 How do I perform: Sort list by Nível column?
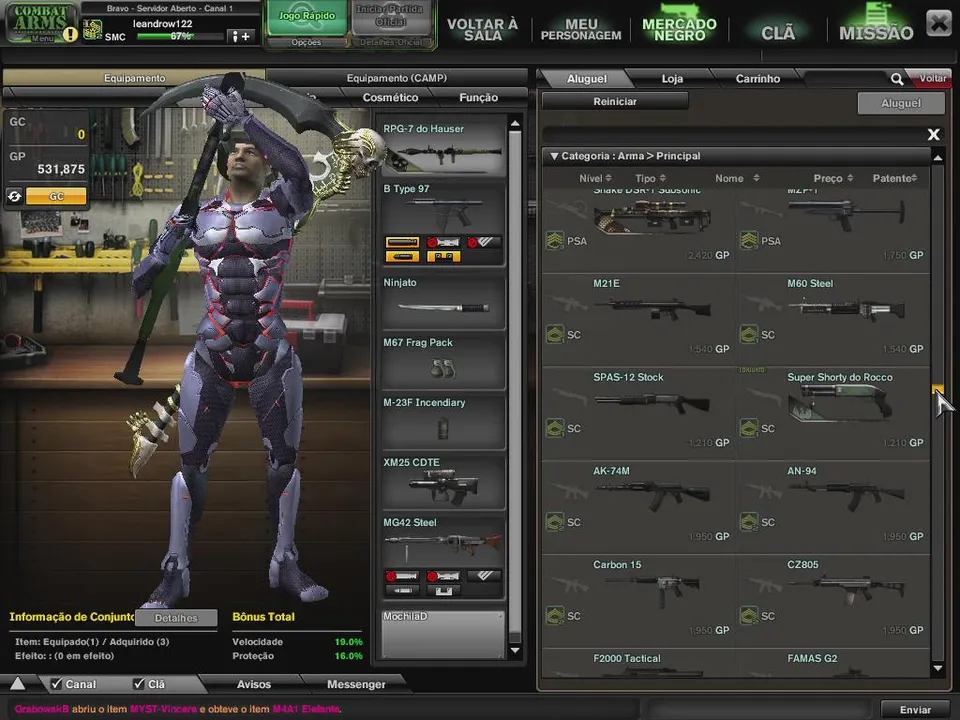(x=595, y=178)
